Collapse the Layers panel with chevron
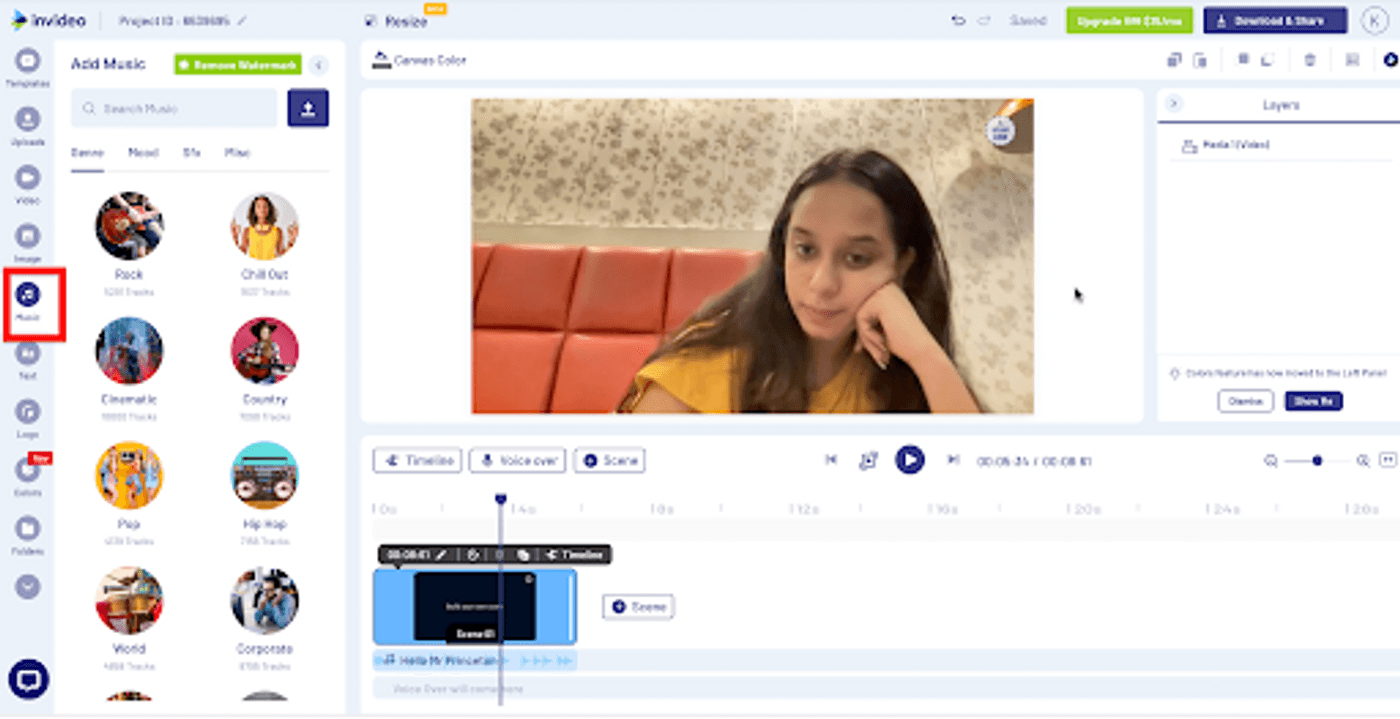 click(x=1174, y=104)
